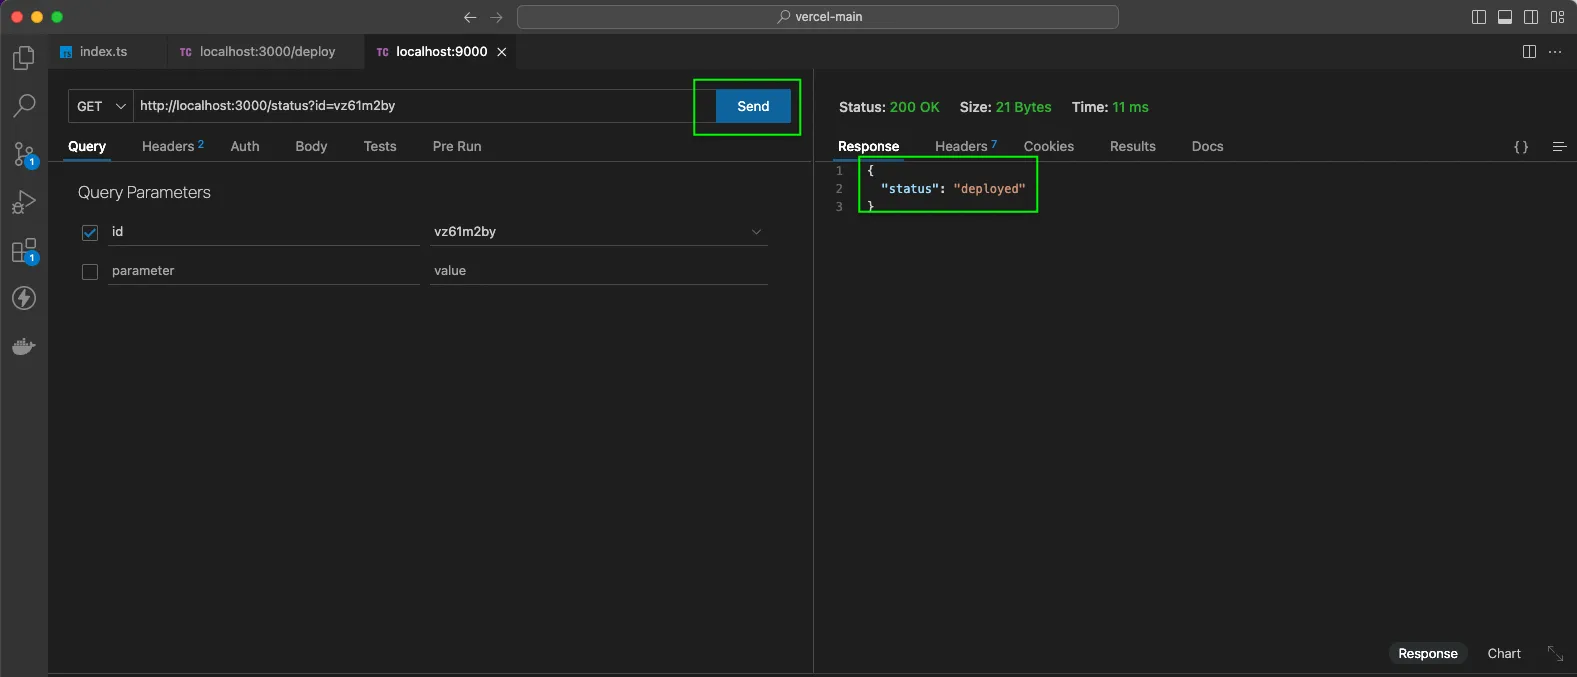Open the response options menu icon
The width and height of the screenshot is (1577, 677).
1559,147
